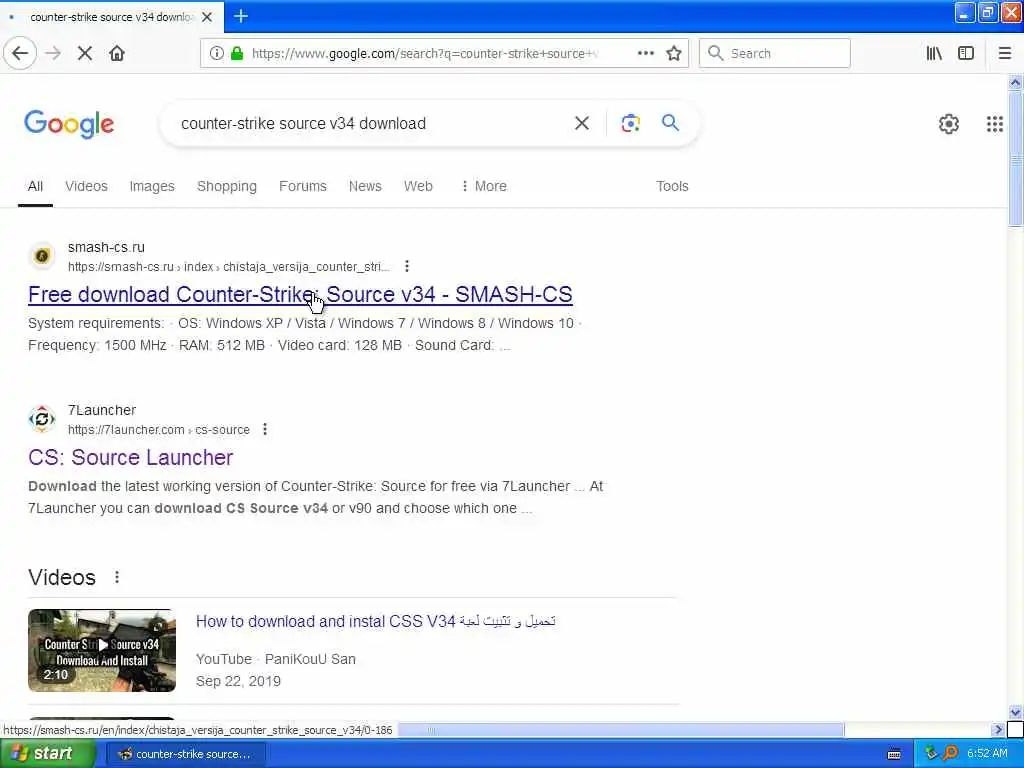The image size is (1024, 768).
Task: Open Videos section options menu
Action: tap(117, 577)
